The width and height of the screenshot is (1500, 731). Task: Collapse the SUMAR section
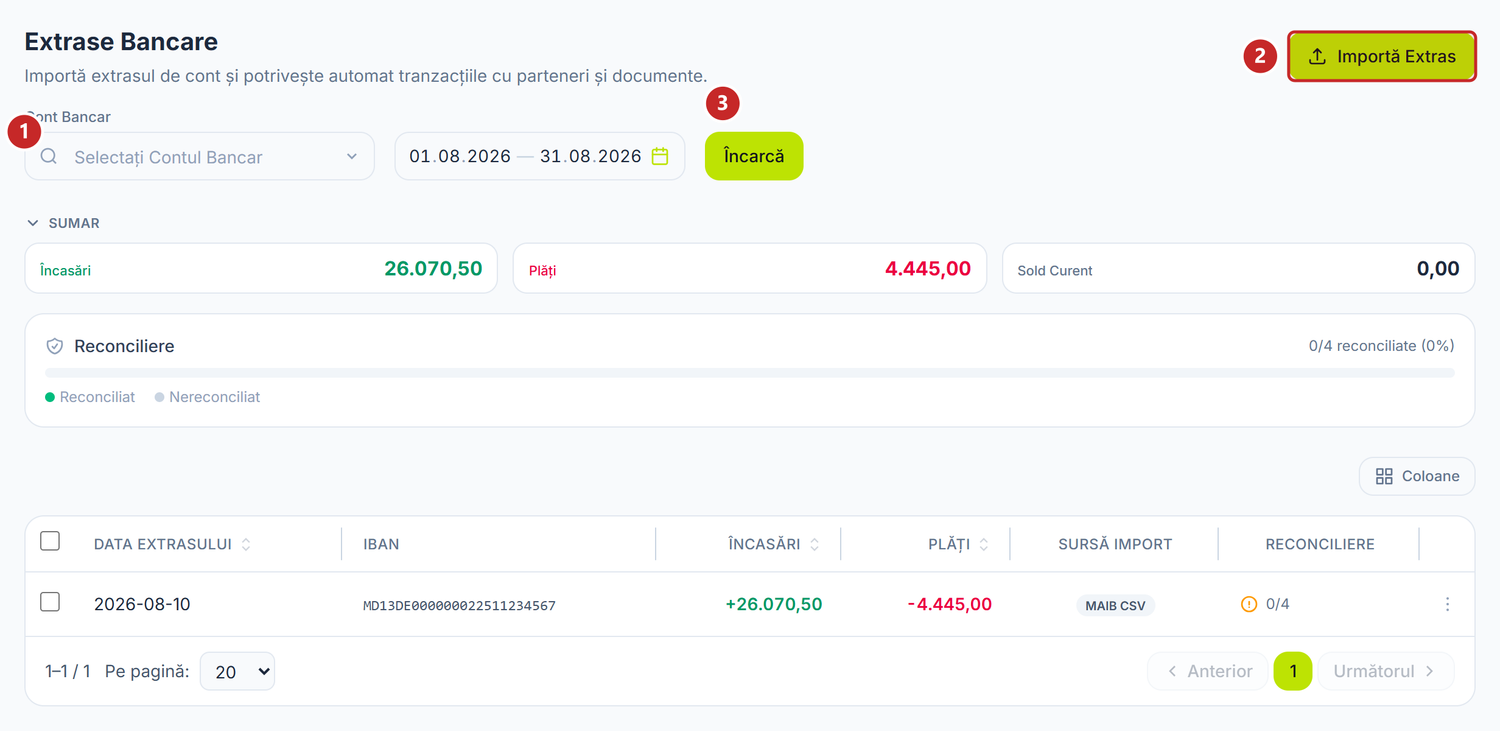click(63, 223)
